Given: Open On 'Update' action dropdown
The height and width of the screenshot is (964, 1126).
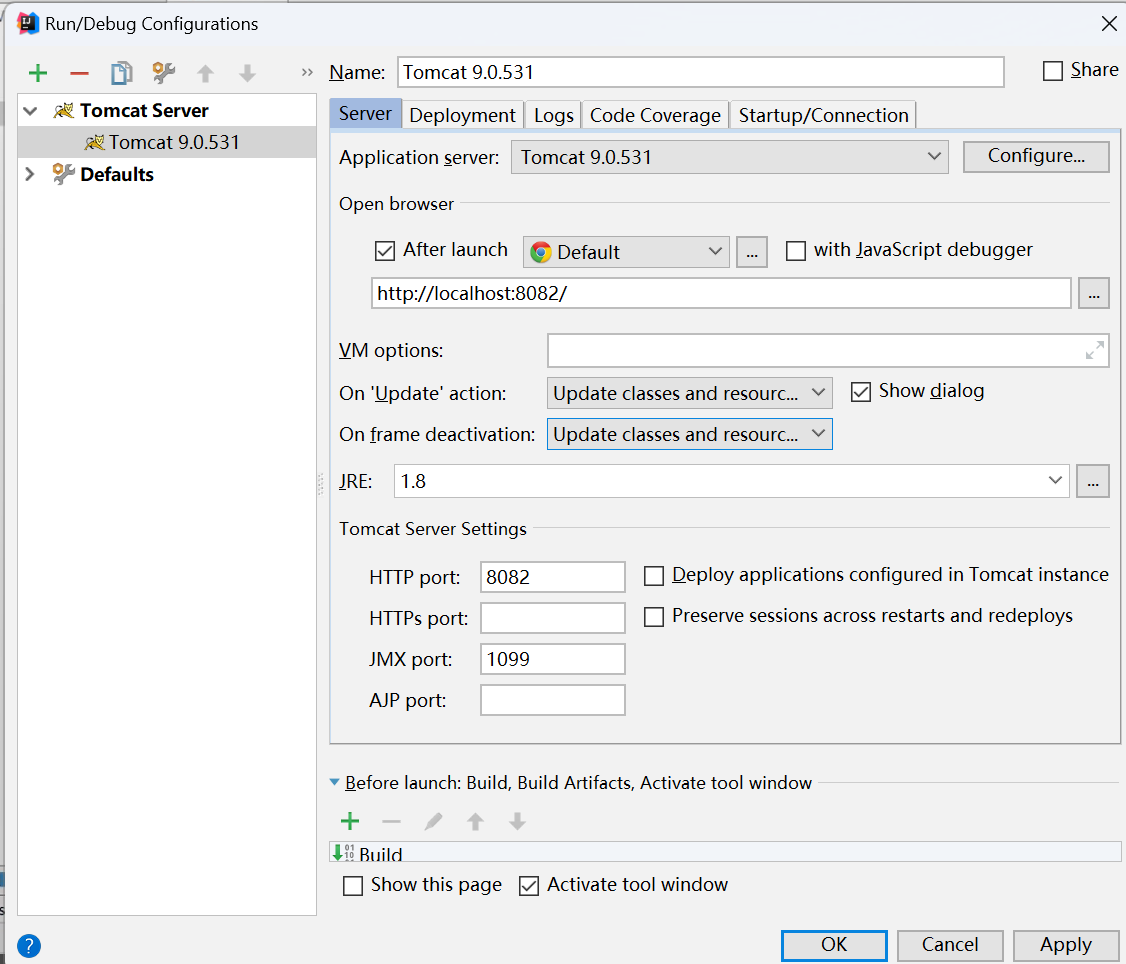Looking at the screenshot, I should tap(689, 393).
